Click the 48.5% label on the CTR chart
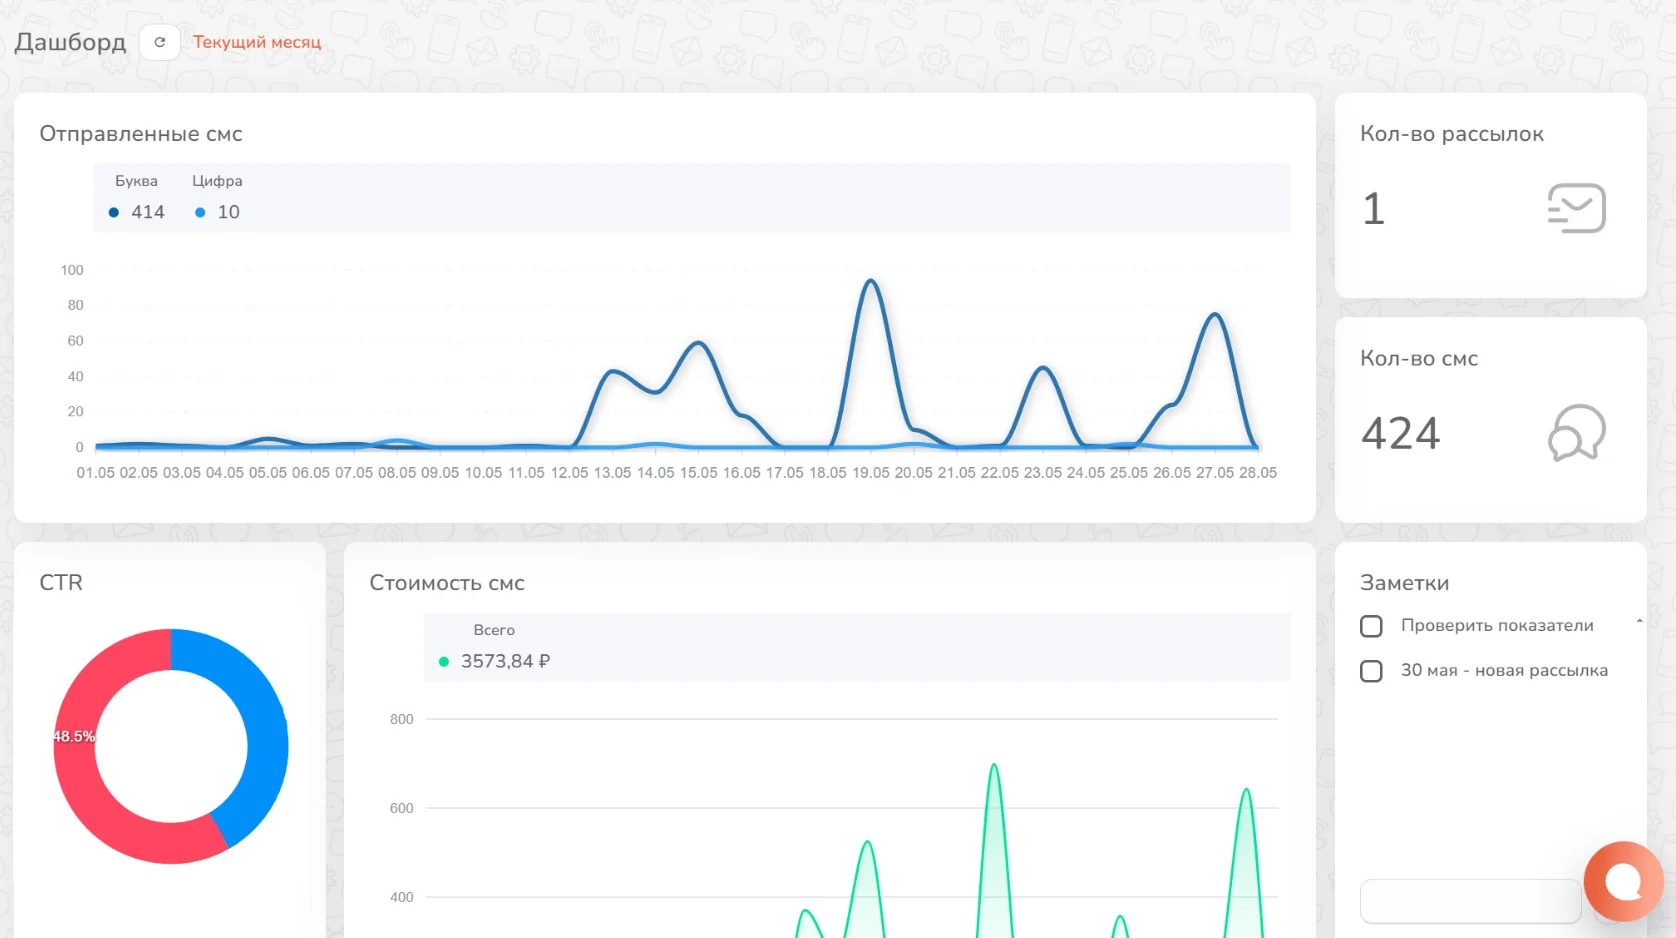Screen dimensions: 1676x938 tap(74, 737)
